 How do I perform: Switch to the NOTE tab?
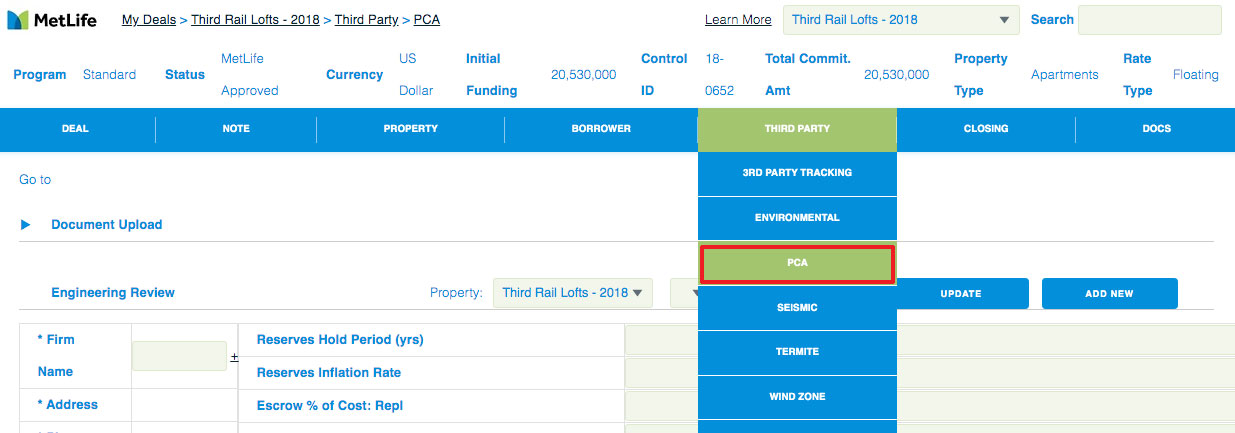pos(236,129)
